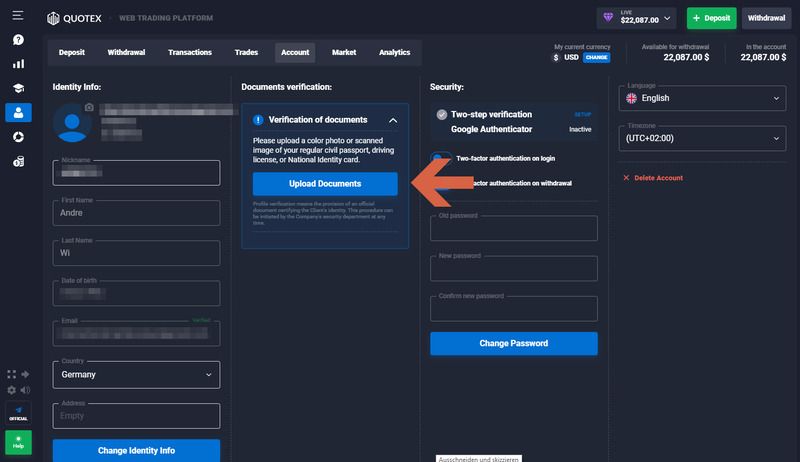Click the Delete Account link
The image size is (800, 462).
pyautogui.click(x=658, y=178)
